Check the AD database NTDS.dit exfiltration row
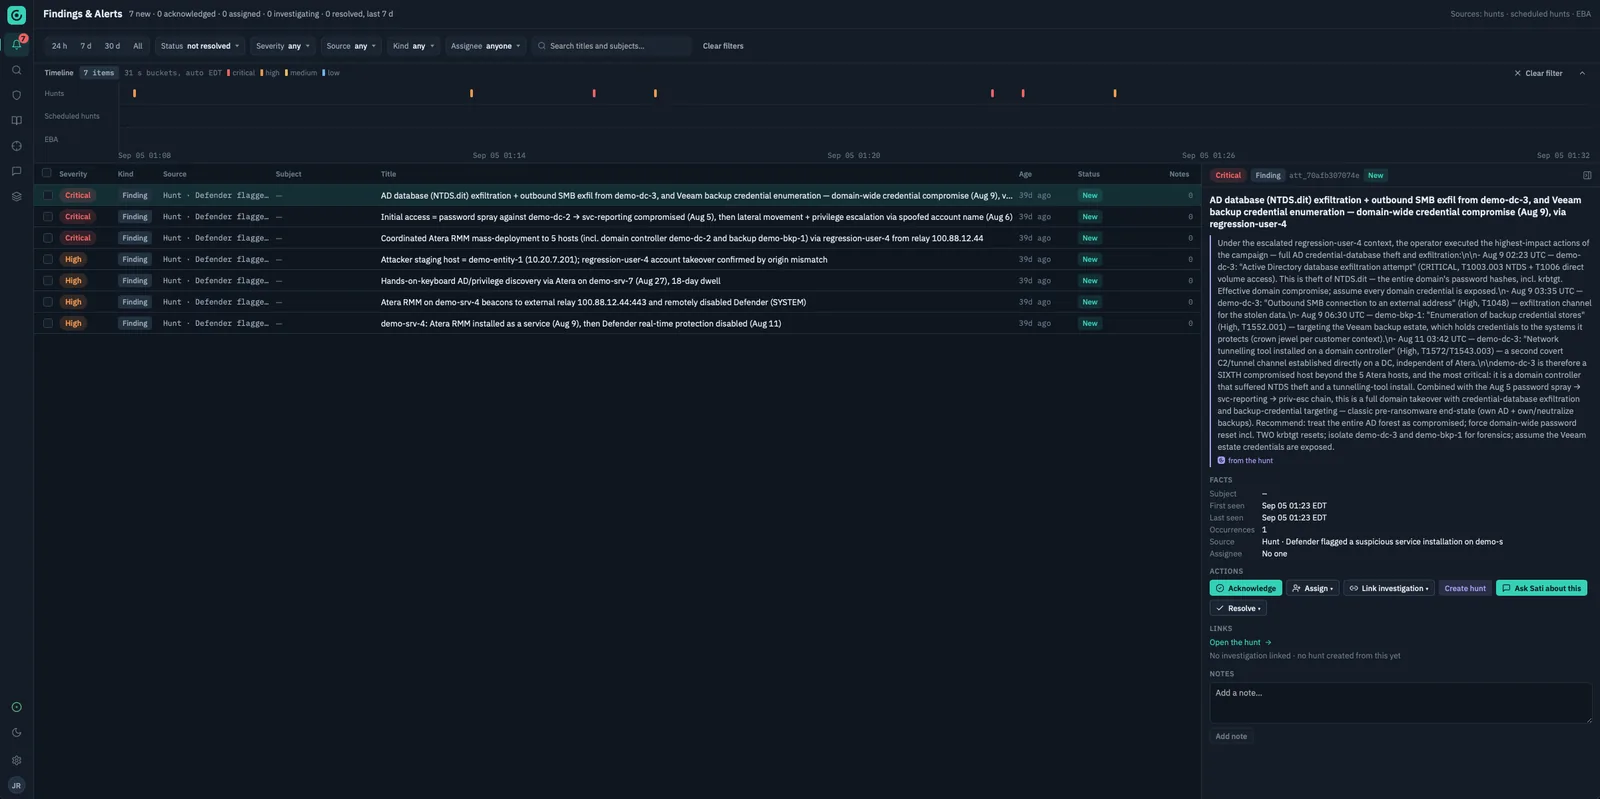The width and height of the screenshot is (1600, 799). pos(47,196)
